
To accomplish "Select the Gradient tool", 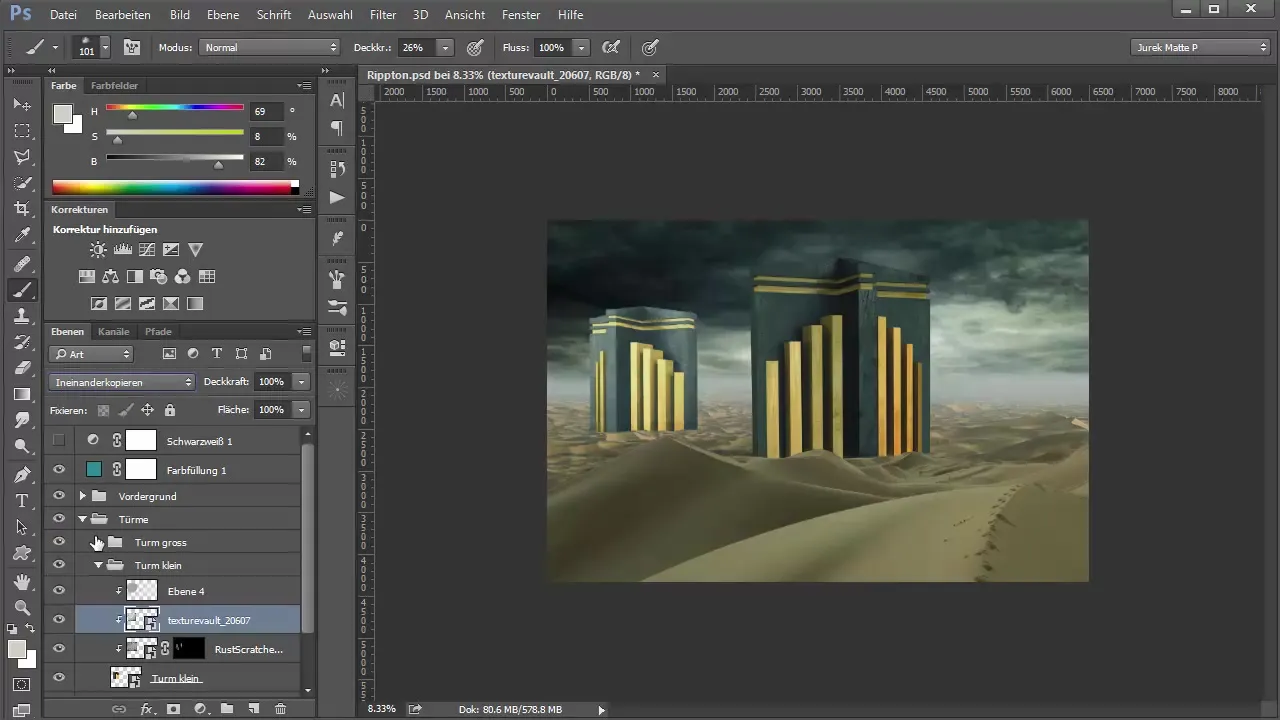I will coord(22,394).
